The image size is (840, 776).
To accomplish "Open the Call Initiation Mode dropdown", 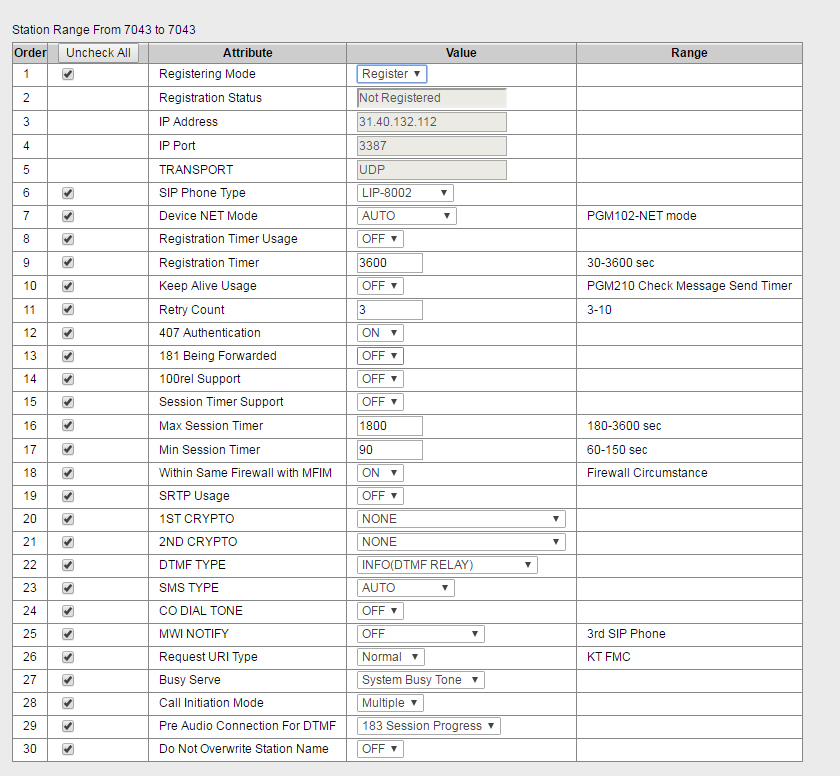I will [x=391, y=703].
